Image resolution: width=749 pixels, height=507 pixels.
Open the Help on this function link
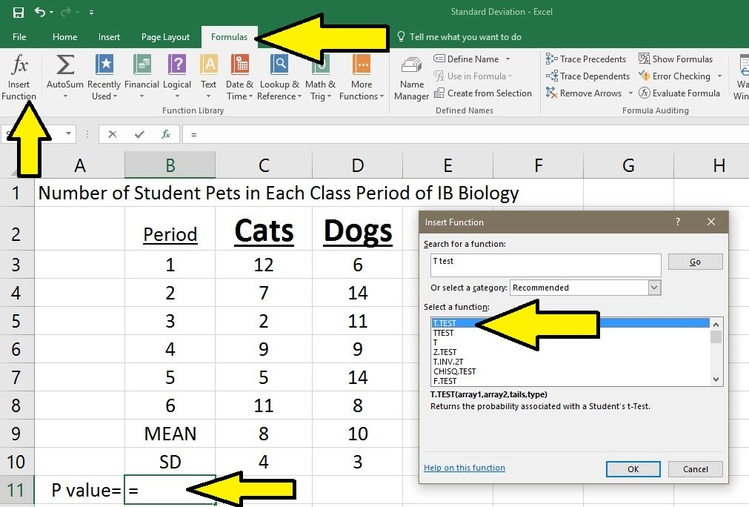pos(464,468)
